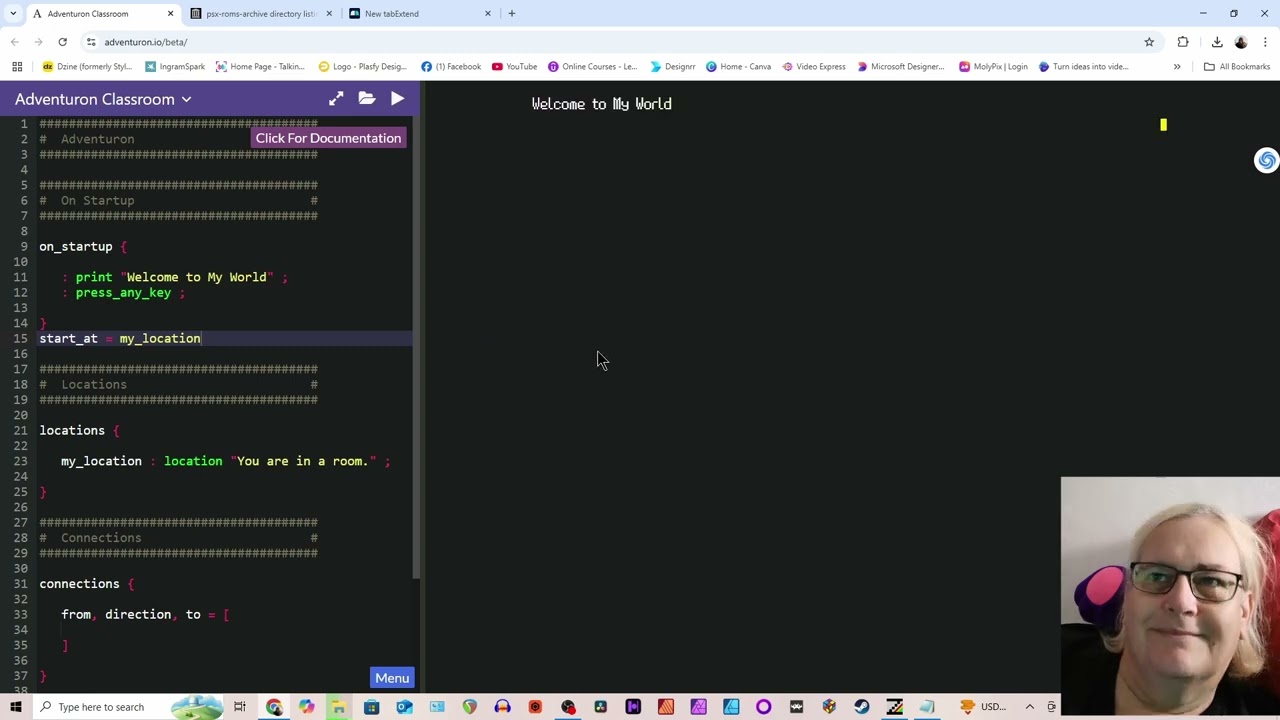Show hidden system tray icons chevron
The image size is (1280, 720).
1029,707
